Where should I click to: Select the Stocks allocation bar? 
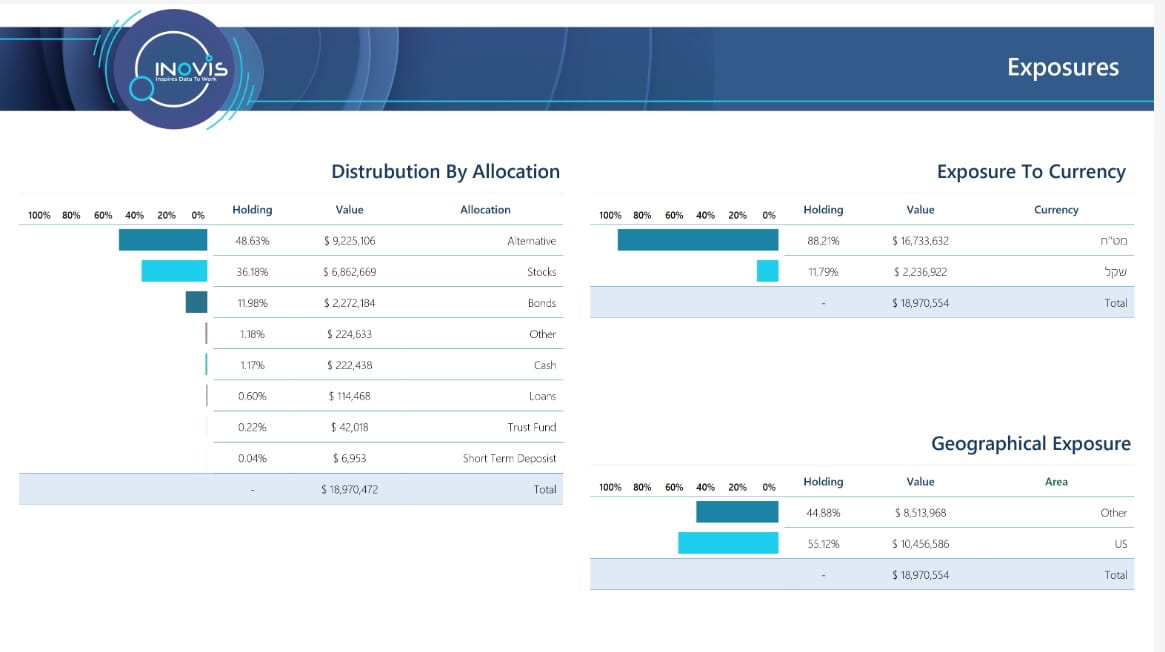(x=174, y=271)
